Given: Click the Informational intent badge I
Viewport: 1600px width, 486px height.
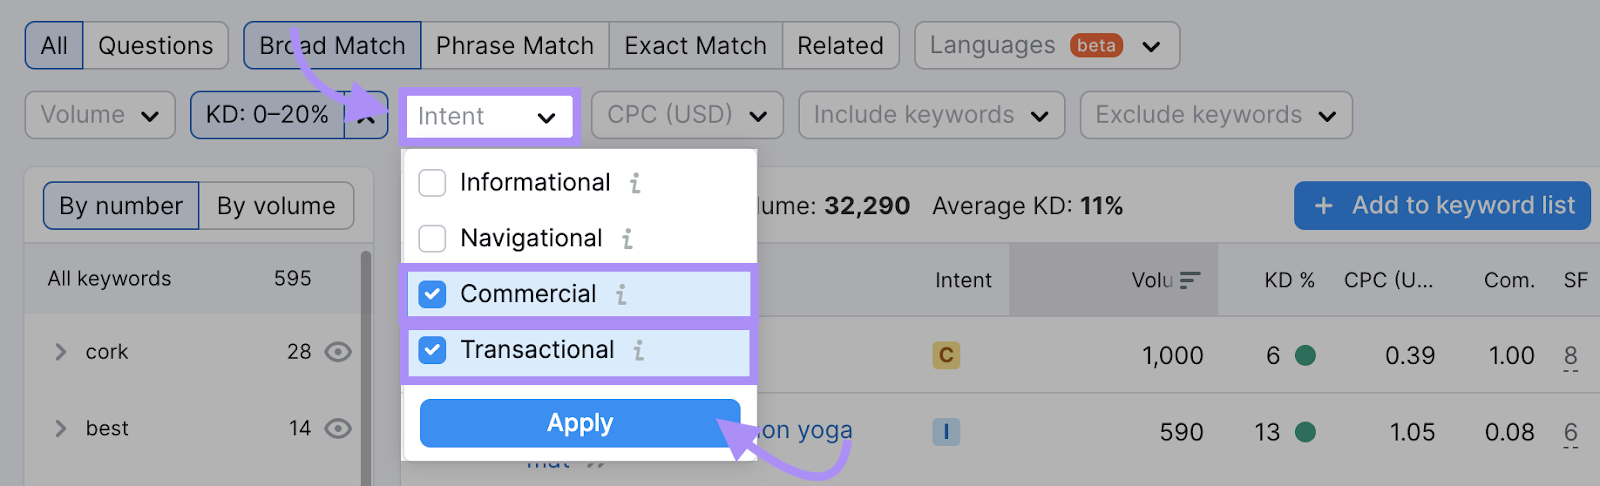Looking at the screenshot, I should coord(946,432).
